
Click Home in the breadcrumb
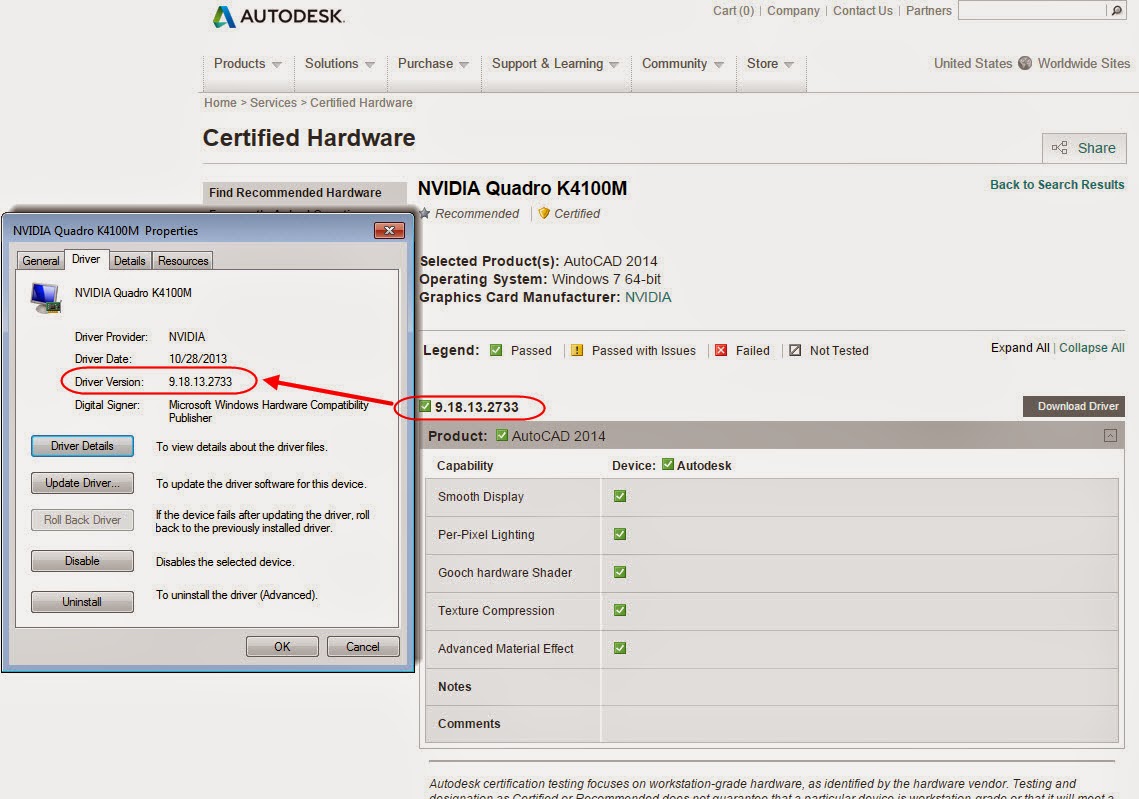[x=220, y=103]
